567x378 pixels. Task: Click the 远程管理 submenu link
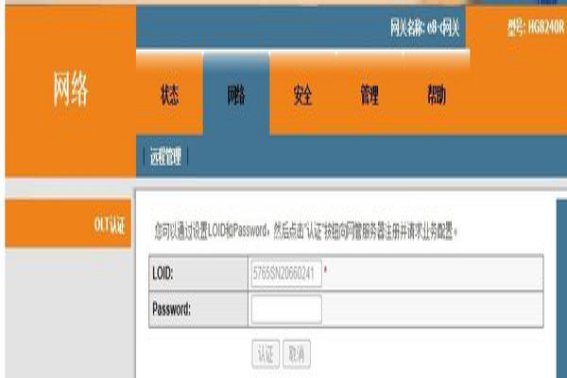[166, 156]
